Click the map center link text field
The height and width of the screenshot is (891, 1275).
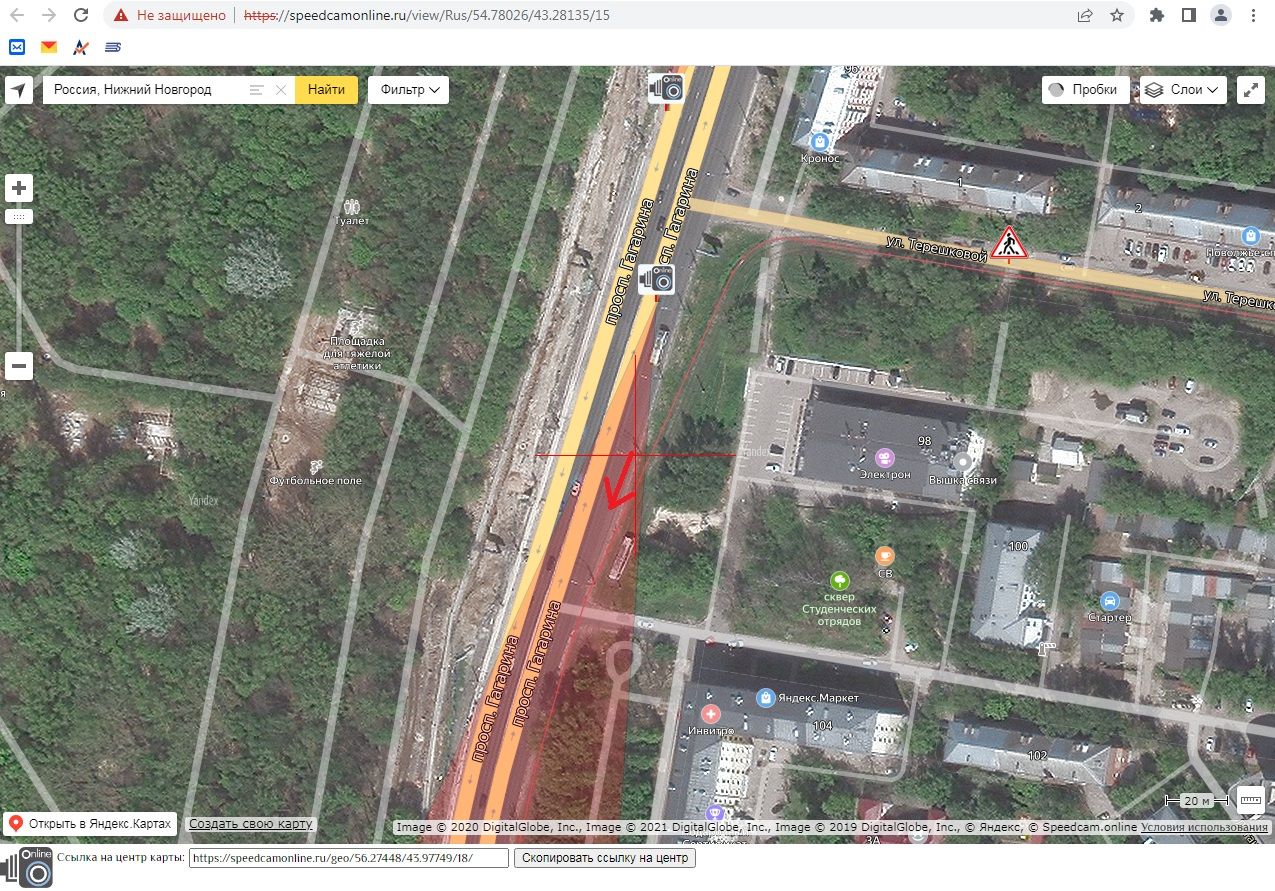click(348, 858)
